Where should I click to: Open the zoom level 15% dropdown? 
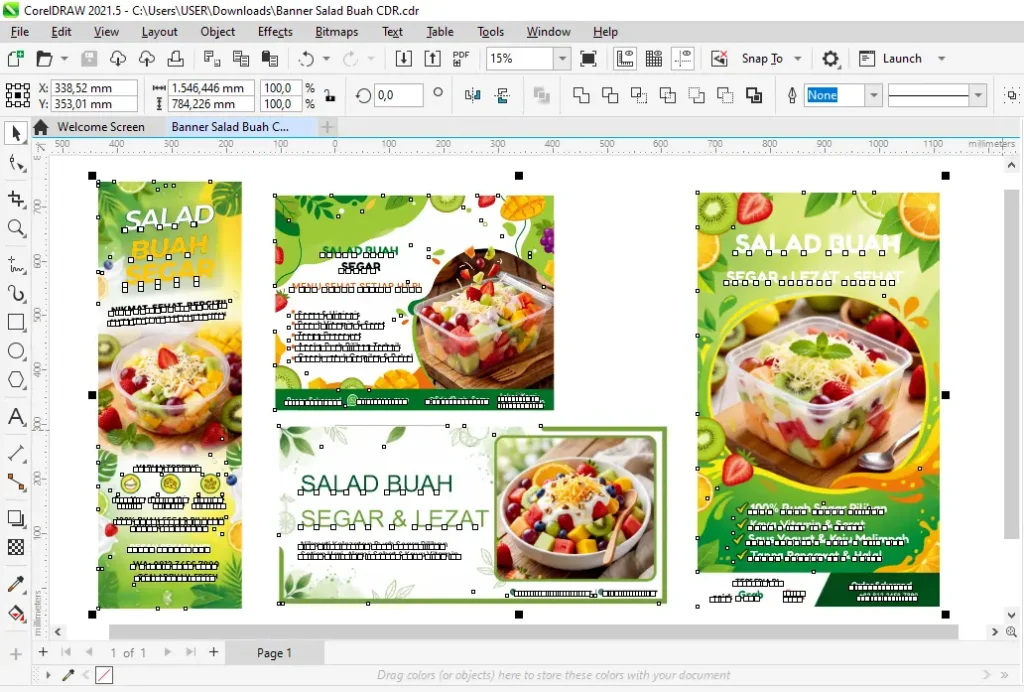(562, 59)
